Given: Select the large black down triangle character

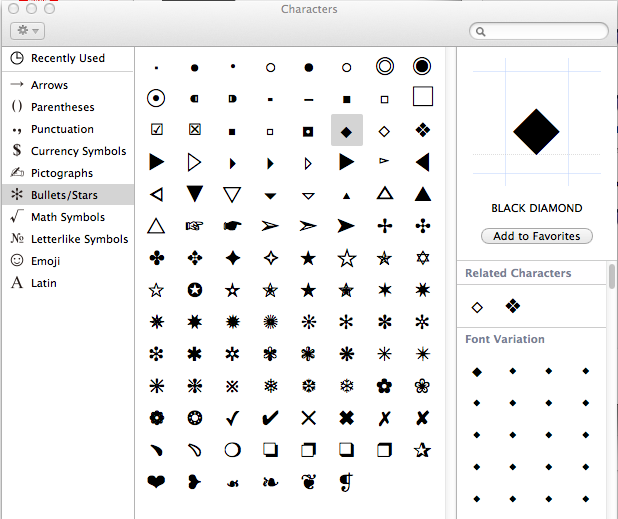Looking at the screenshot, I should (x=194, y=193).
